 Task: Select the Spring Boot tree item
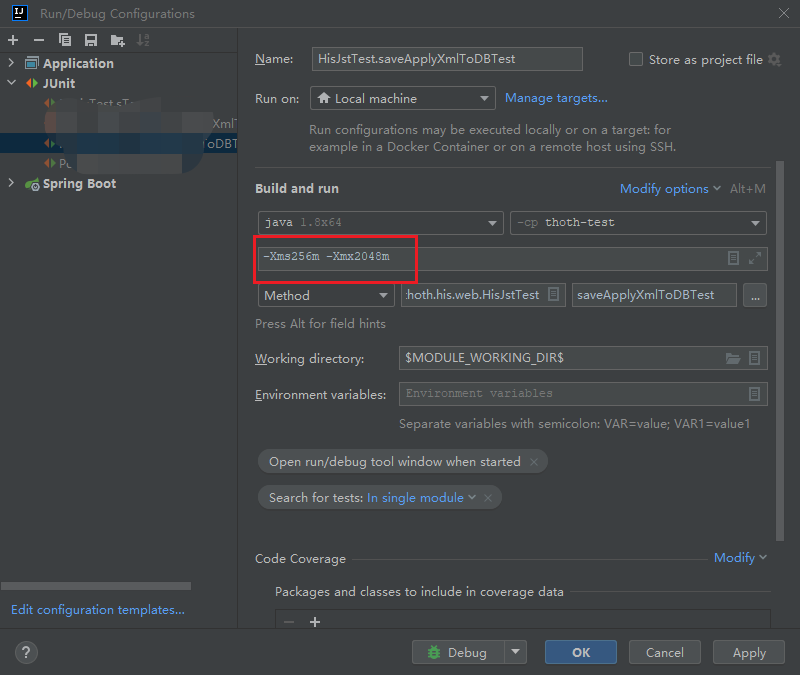79,184
